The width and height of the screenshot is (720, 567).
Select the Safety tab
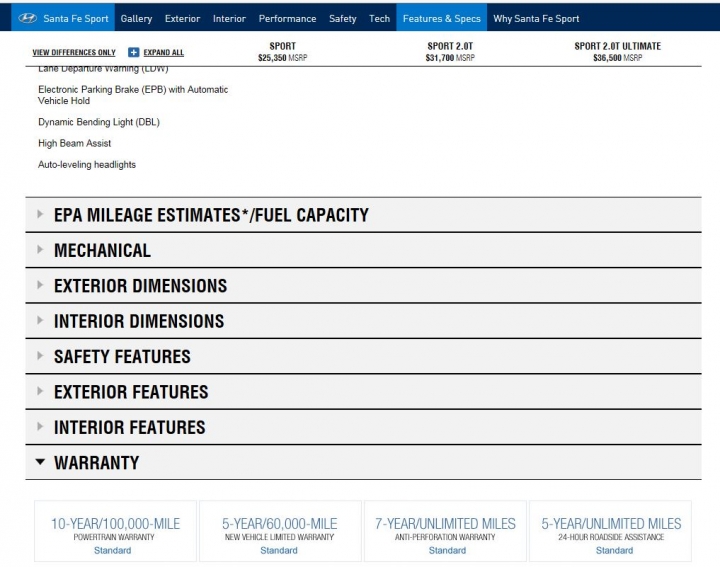click(x=343, y=18)
